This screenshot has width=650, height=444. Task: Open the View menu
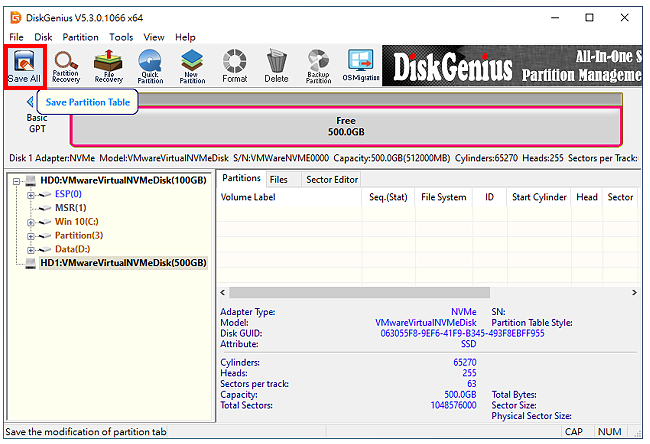[154, 37]
